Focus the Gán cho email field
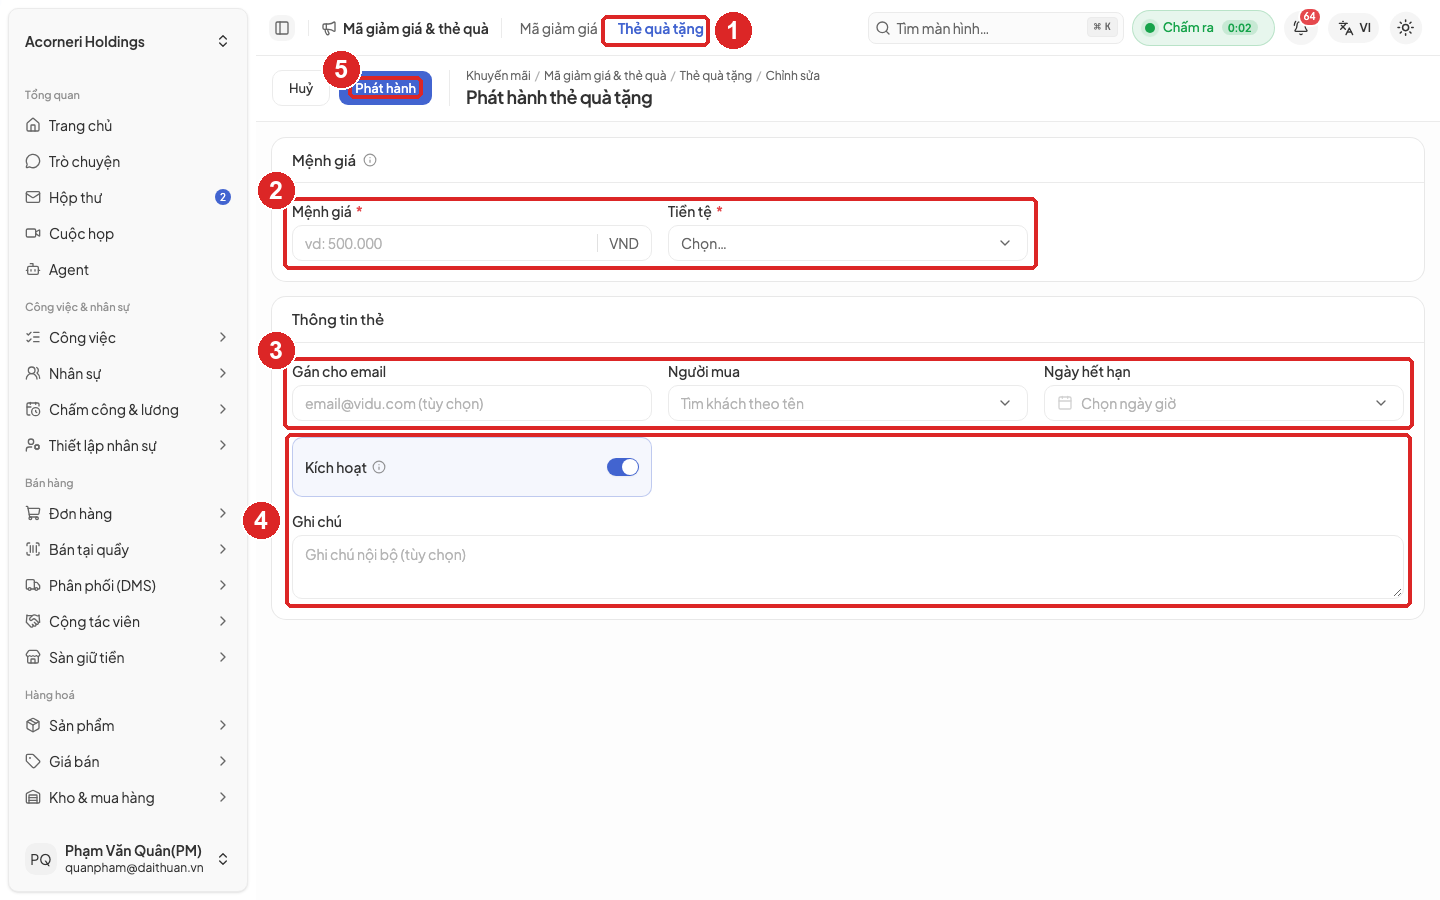Viewport: 1440px width, 900px height. pos(471,403)
